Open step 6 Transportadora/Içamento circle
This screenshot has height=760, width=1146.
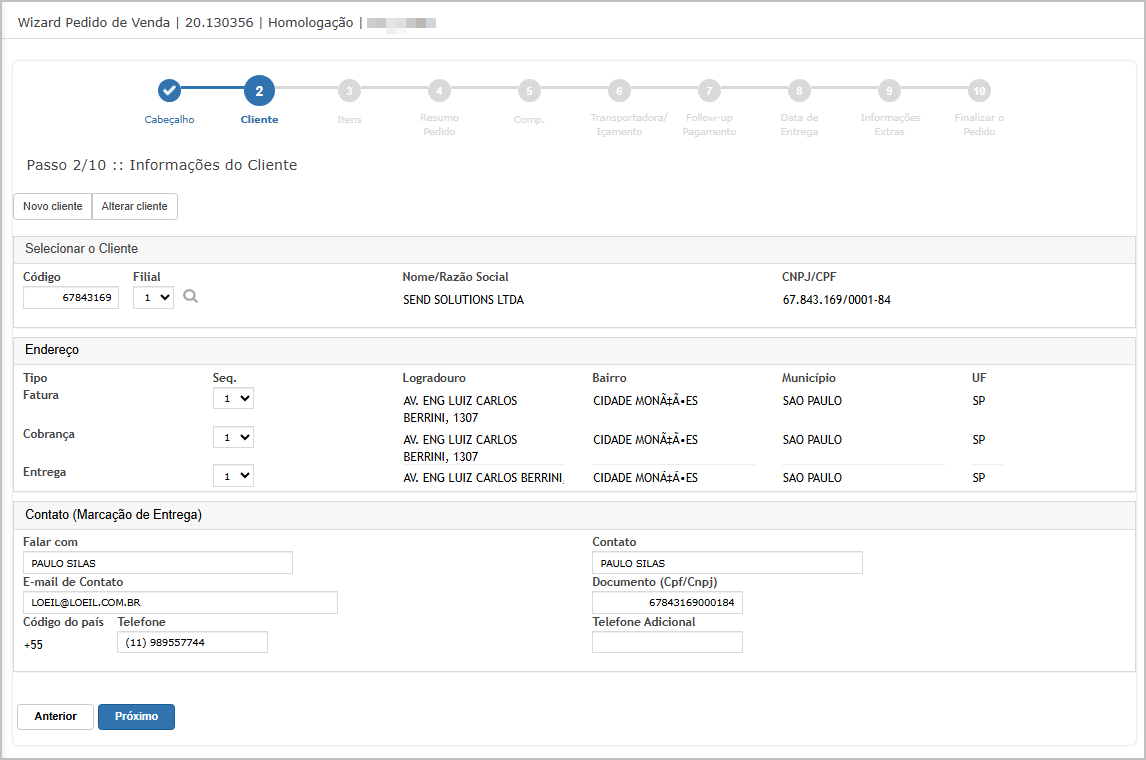pyautogui.click(x=619, y=91)
